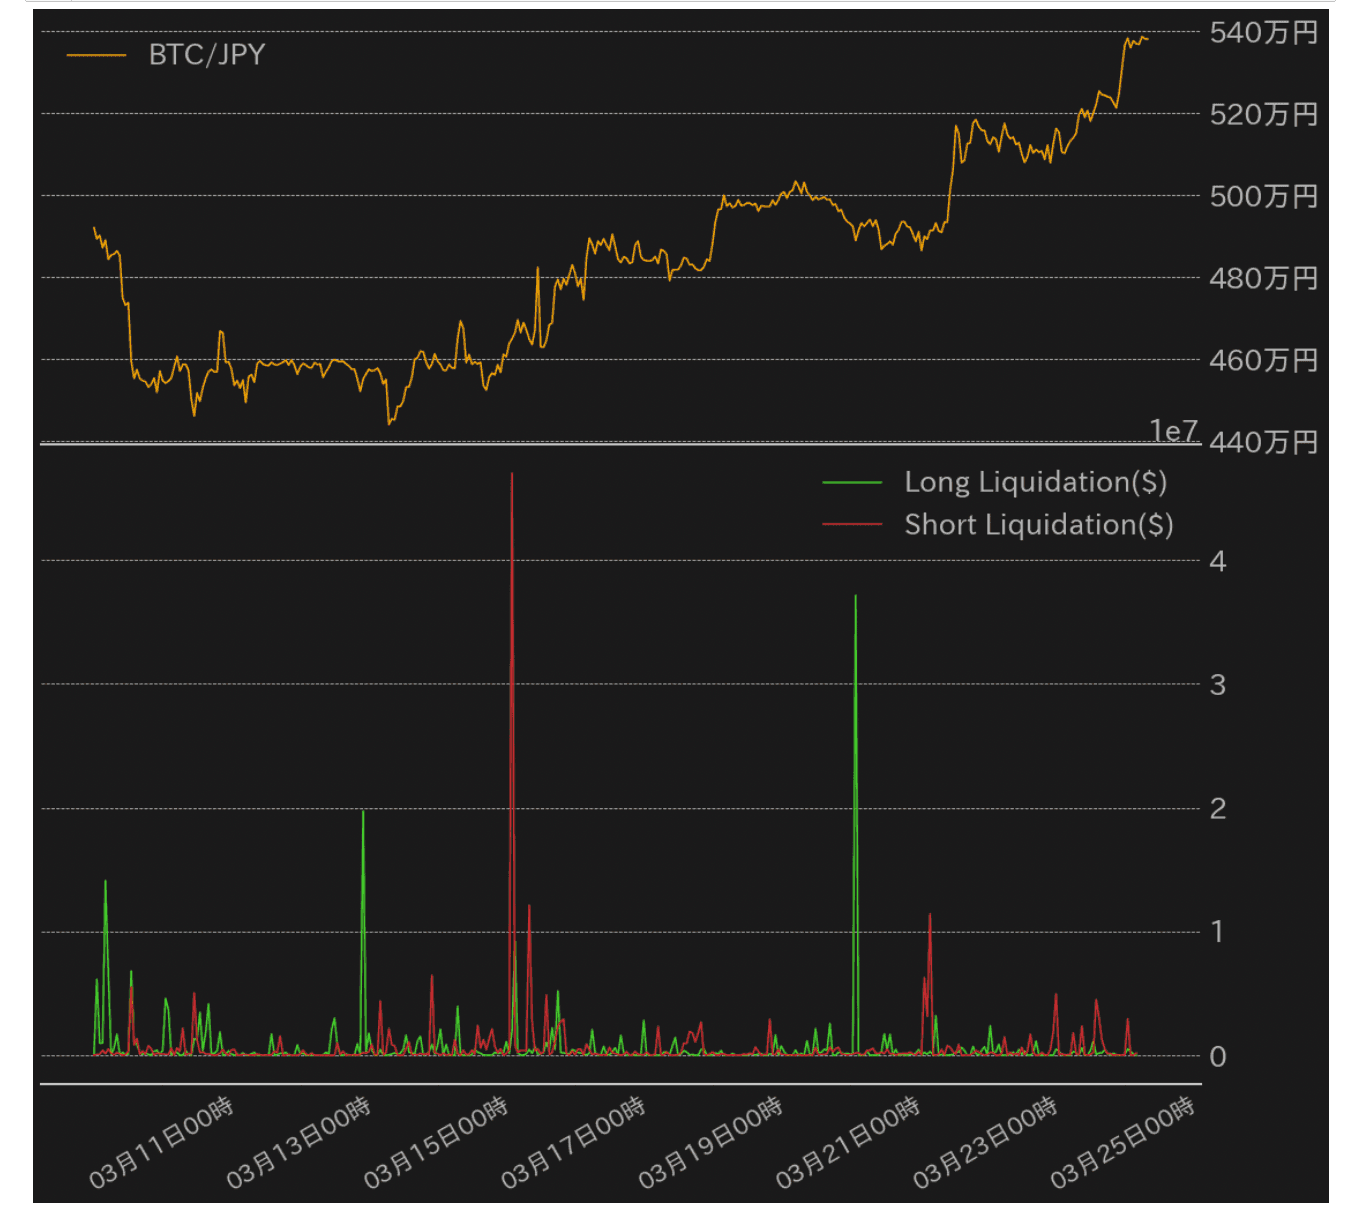This screenshot has width=1348, height=1218.
Task: Select the 03月15日00時 date axis label
Action: [x=436, y=1142]
